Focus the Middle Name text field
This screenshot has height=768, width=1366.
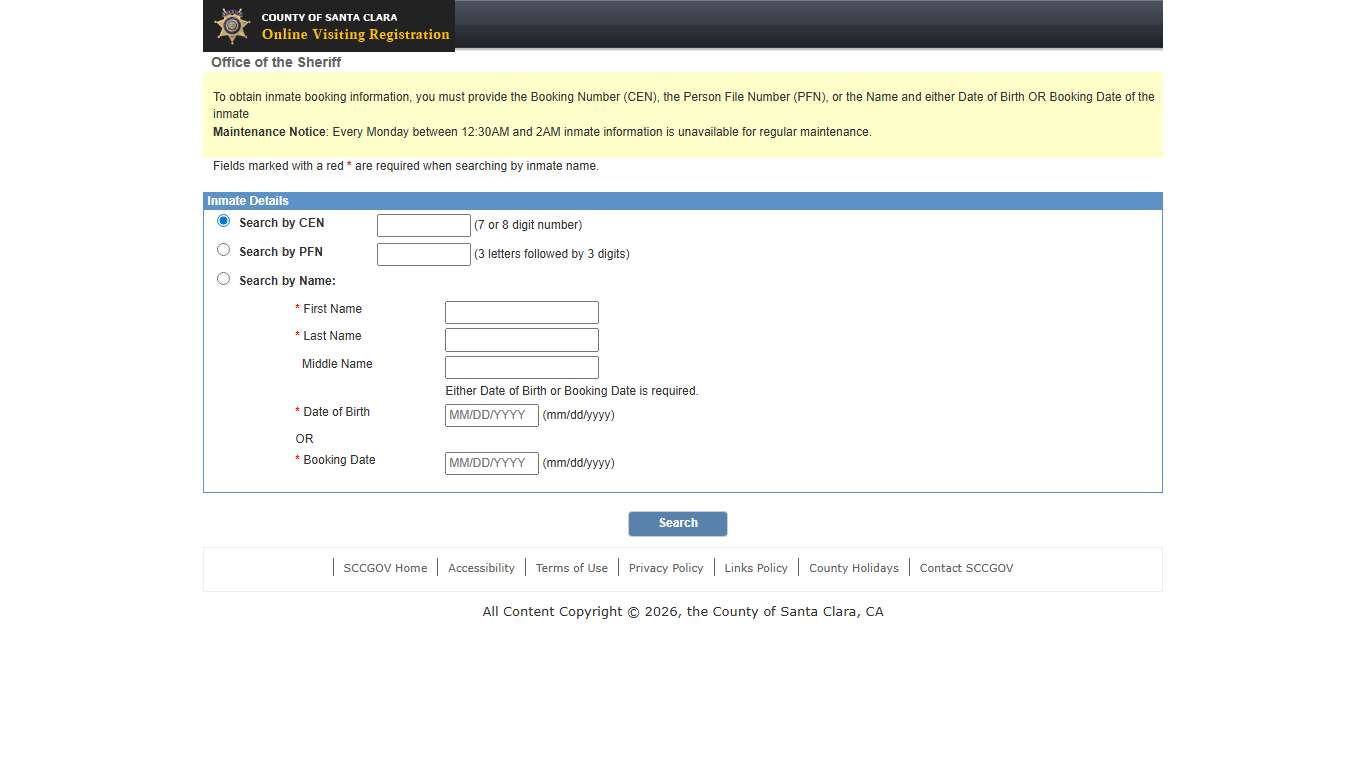click(x=521, y=367)
